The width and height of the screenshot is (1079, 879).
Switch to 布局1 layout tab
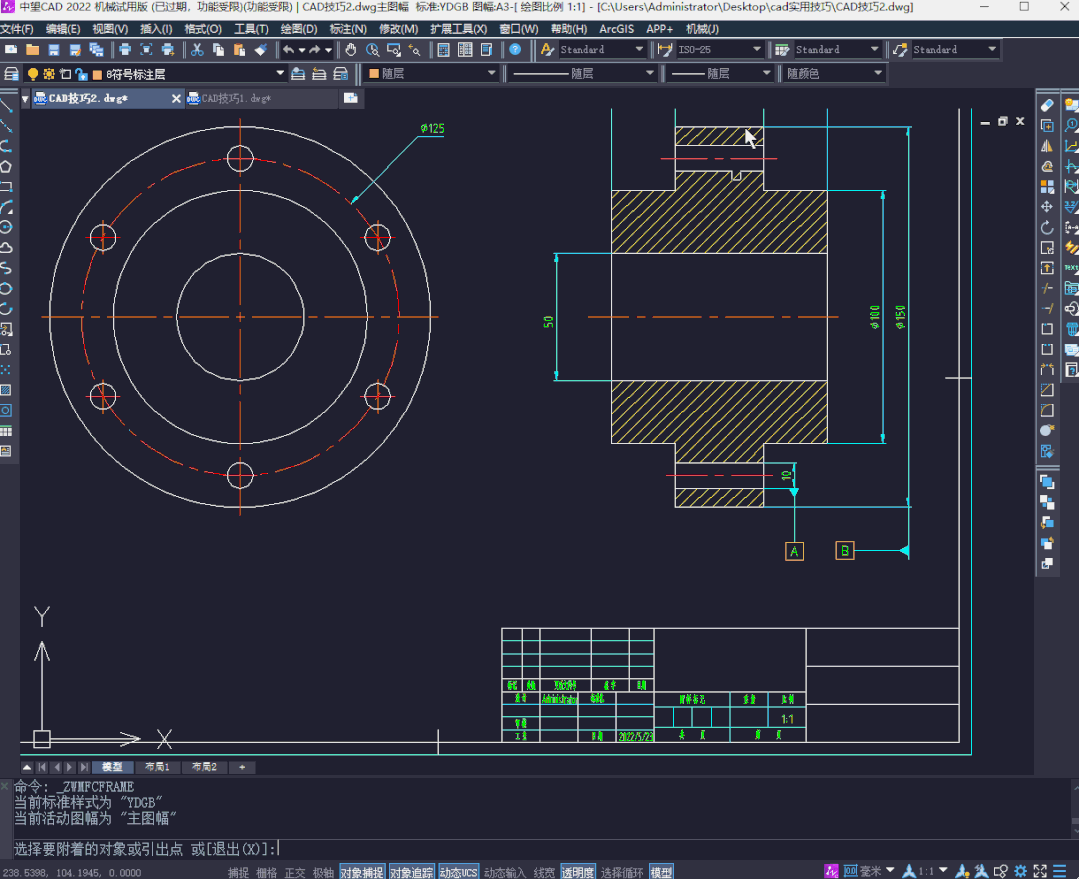click(157, 767)
